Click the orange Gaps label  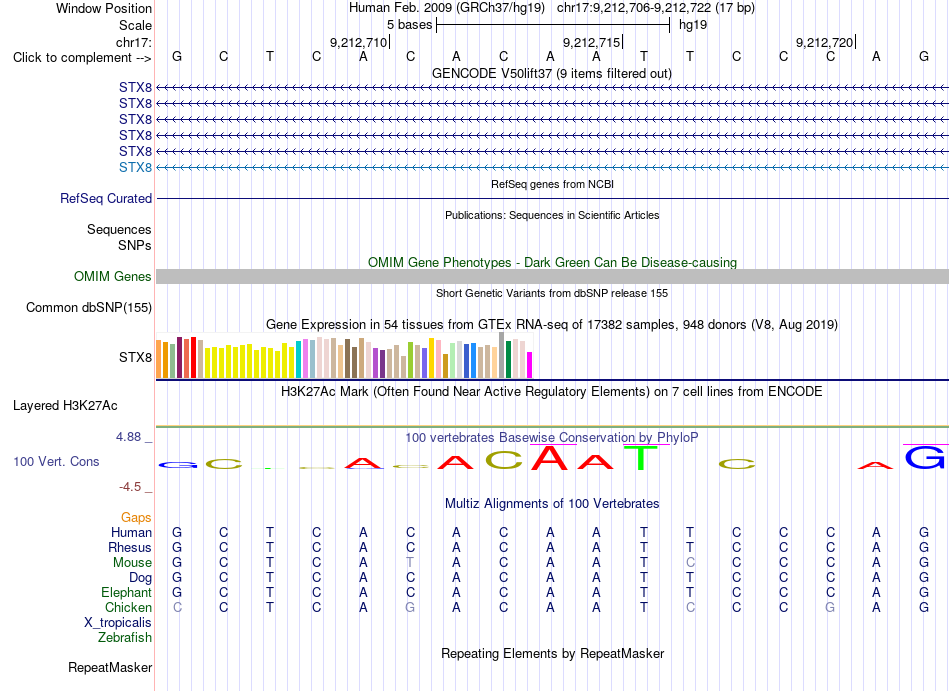(136, 517)
